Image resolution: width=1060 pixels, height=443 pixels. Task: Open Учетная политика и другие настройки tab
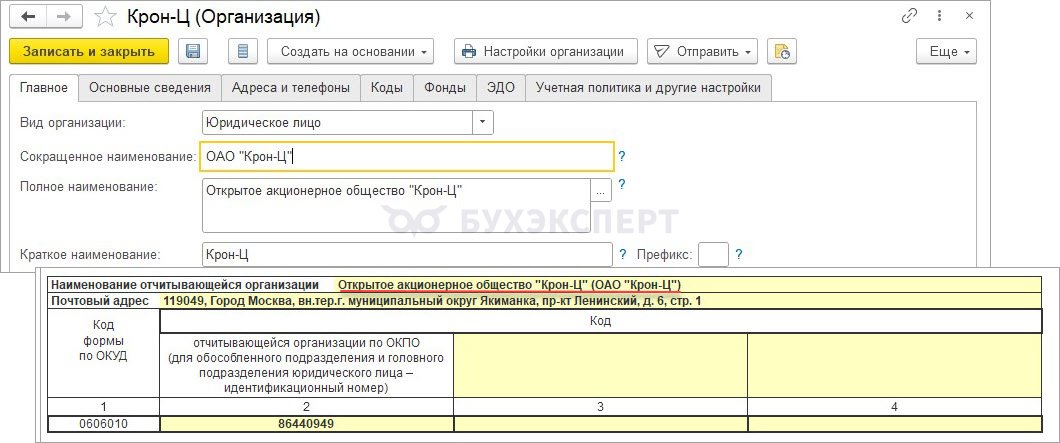pyautogui.click(x=648, y=88)
